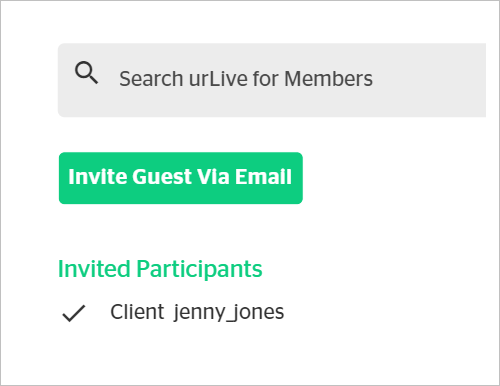Image resolution: width=500 pixels, height=386 pixels.
Task: Click the search lens in the member lookup
Action: point(86,72)
